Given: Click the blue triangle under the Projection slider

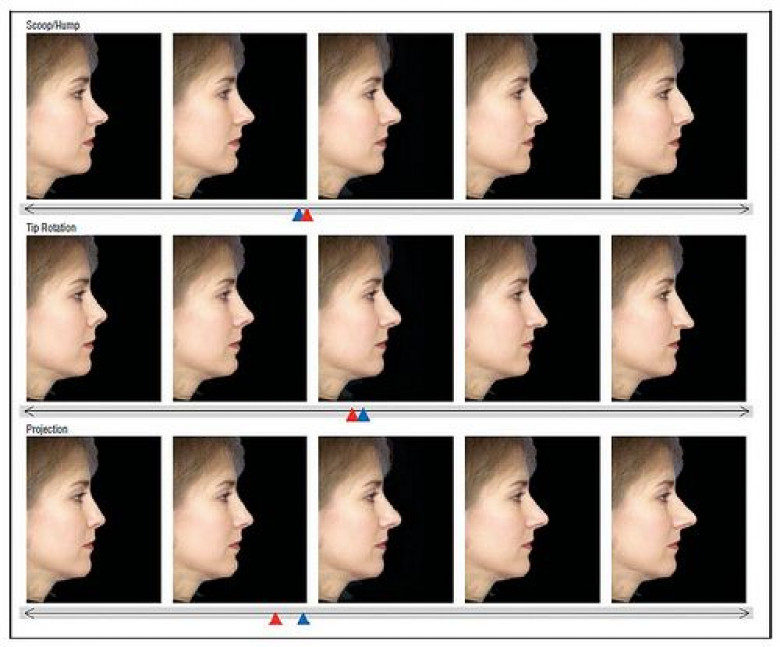Looking at the screenshot, I should pyautogui.click(x=303, y=619).
